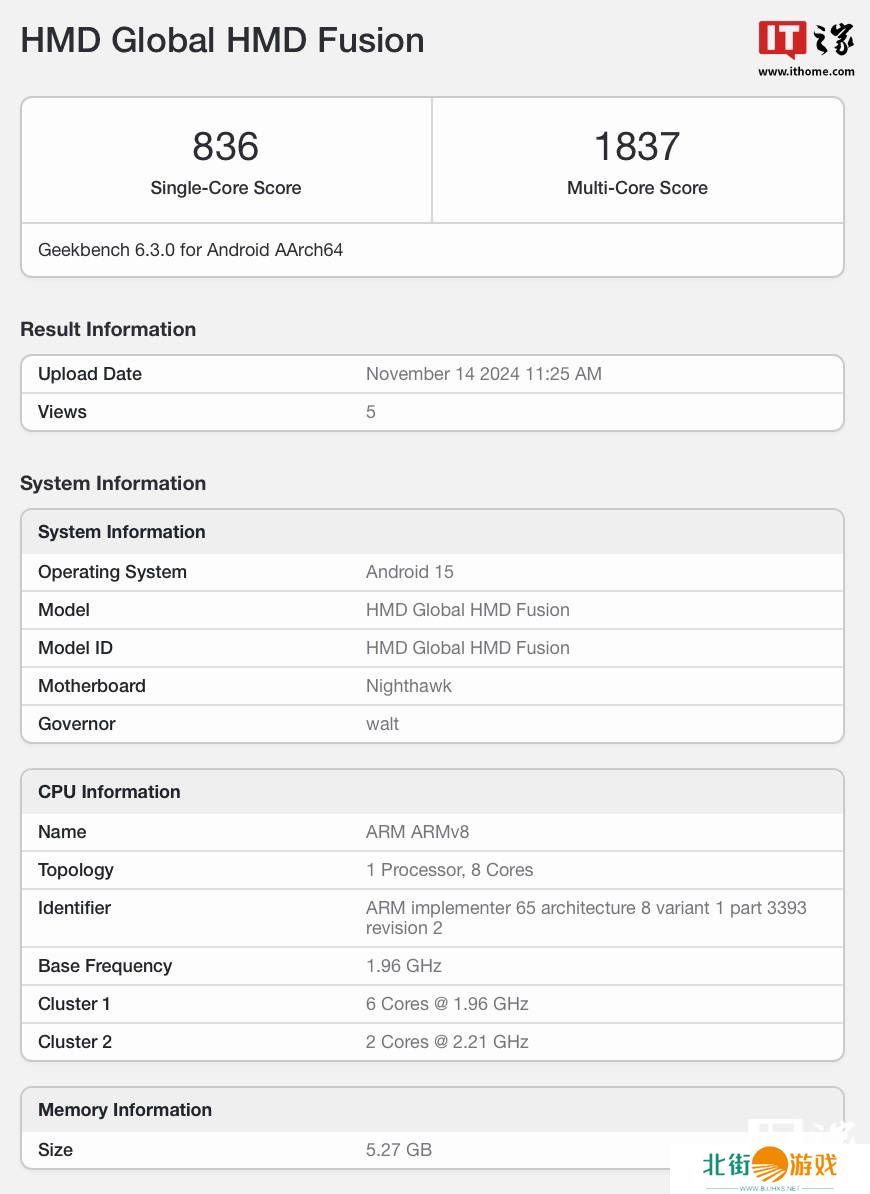Click the Upload Date value November 14 2024
Image resolution: width=870 pixels, height=1194 pixels.
tap(484, 374)
